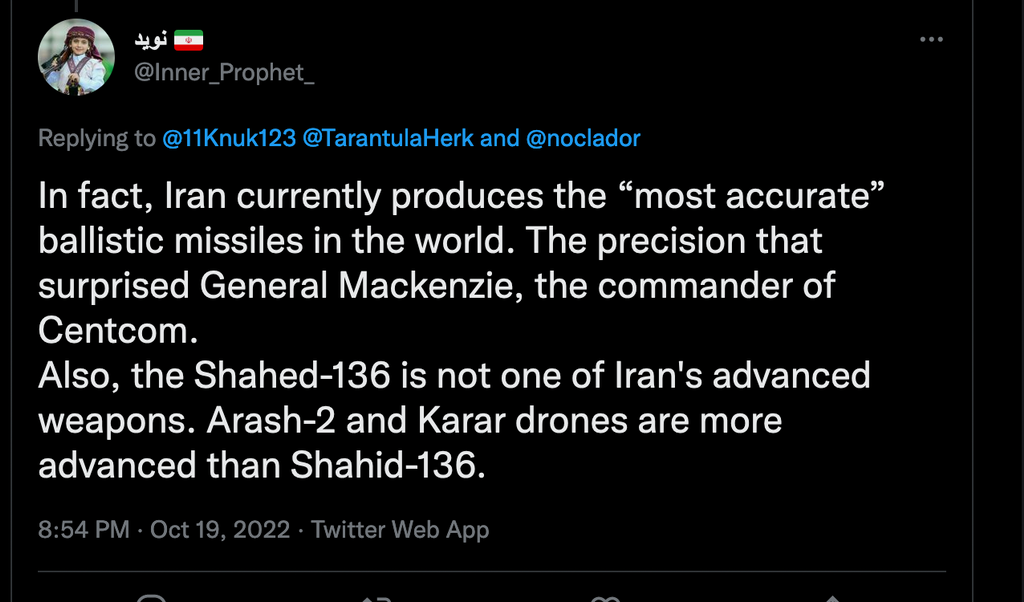Visit the @Inner_Prophet_ handle
This screenshot has height=602, width=1024.
point(225,75)
